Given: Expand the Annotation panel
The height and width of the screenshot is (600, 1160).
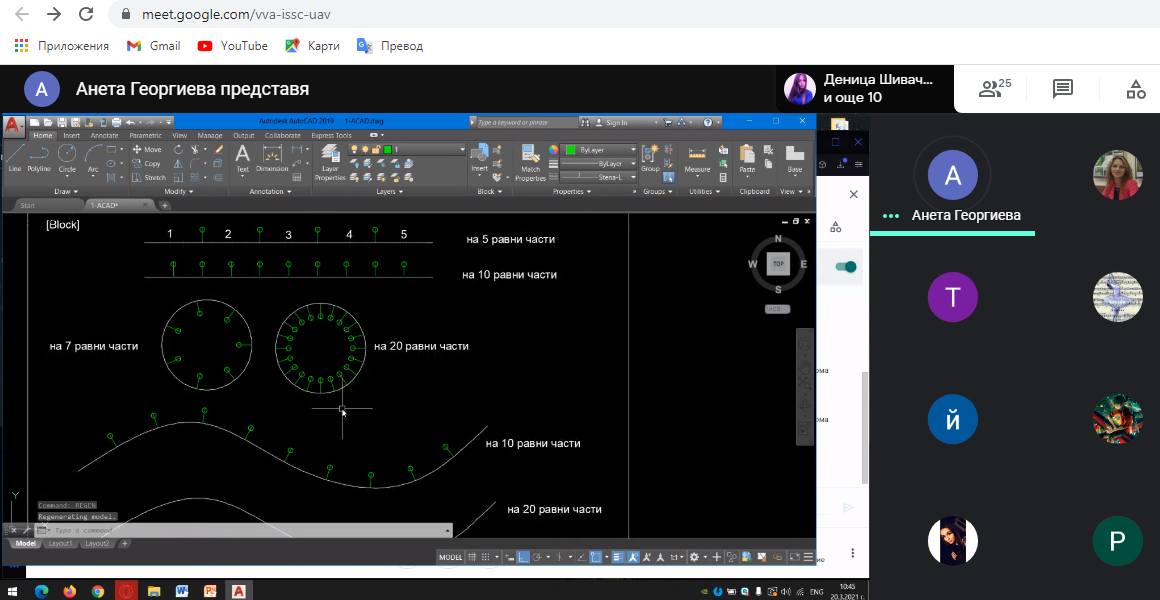Looking at the screenshot, I should coord(270,192).
